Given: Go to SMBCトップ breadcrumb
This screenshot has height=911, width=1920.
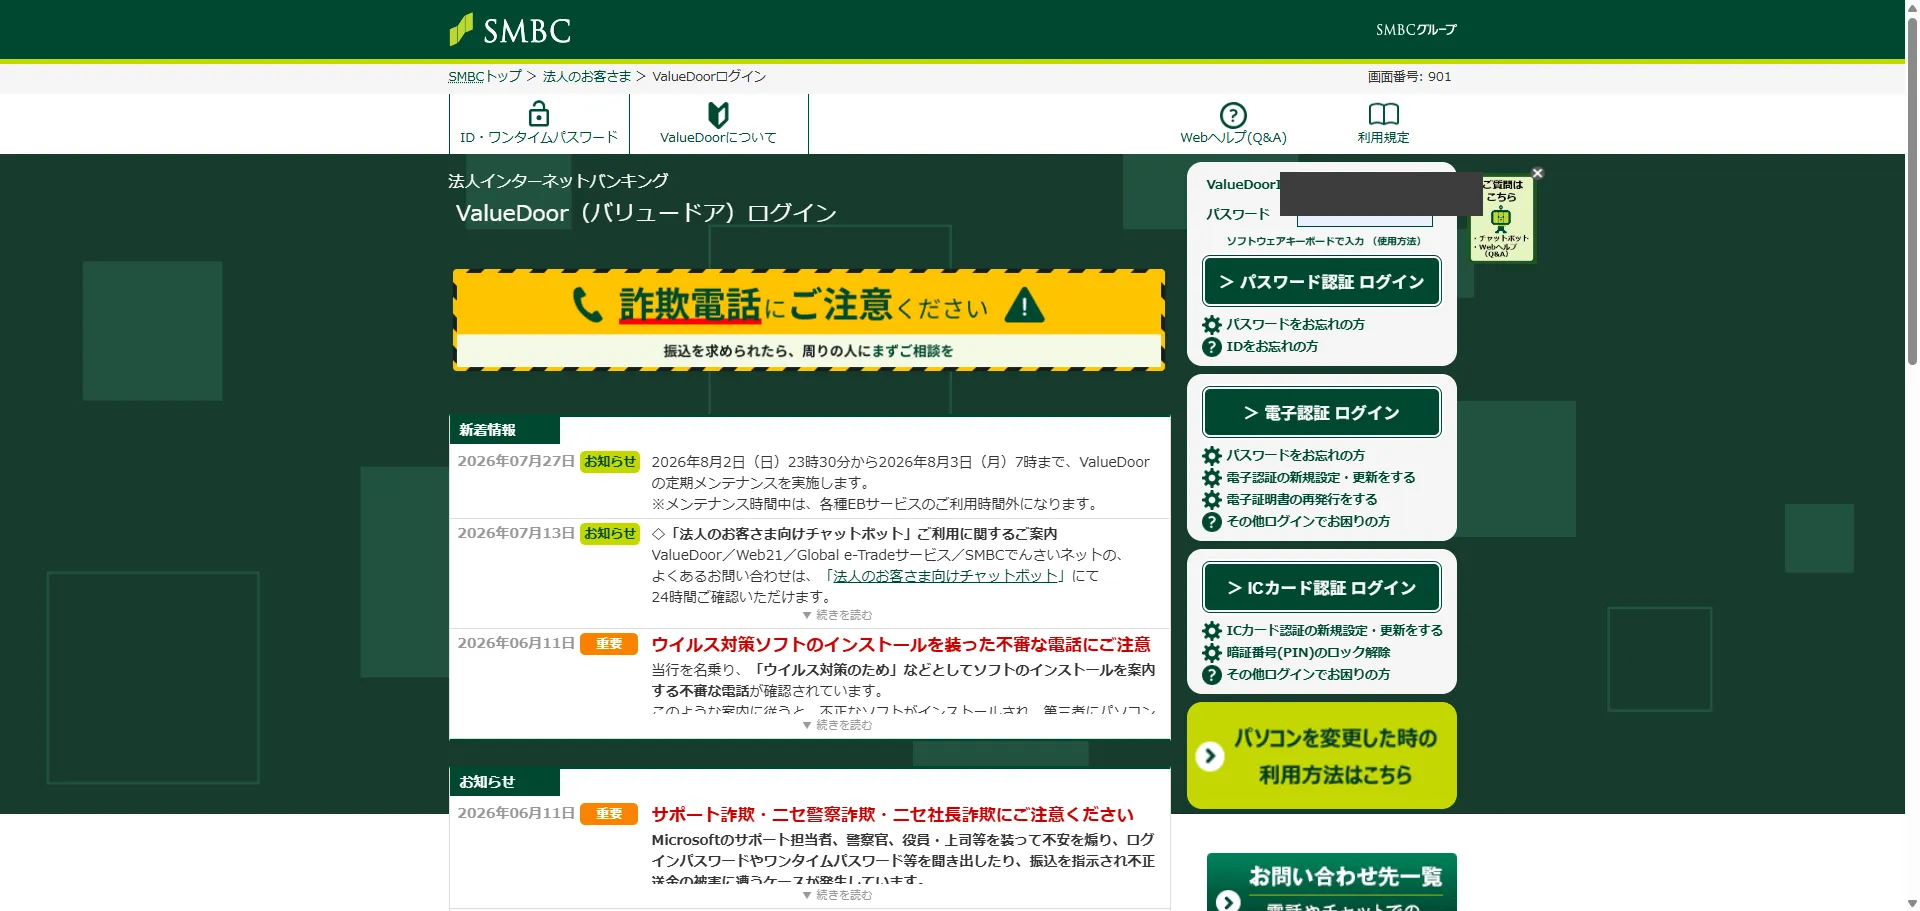Looking at the screenshot, I should coord(485,76).
